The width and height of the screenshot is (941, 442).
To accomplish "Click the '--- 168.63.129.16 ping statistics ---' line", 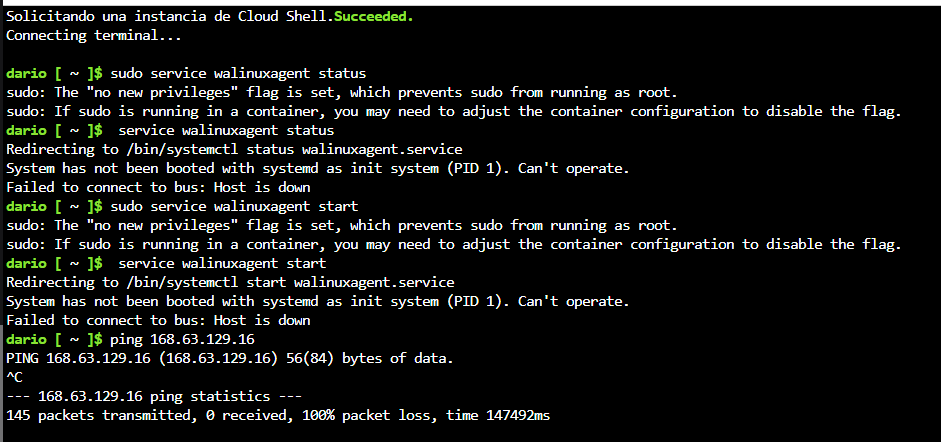I will (x=154, y=396).
